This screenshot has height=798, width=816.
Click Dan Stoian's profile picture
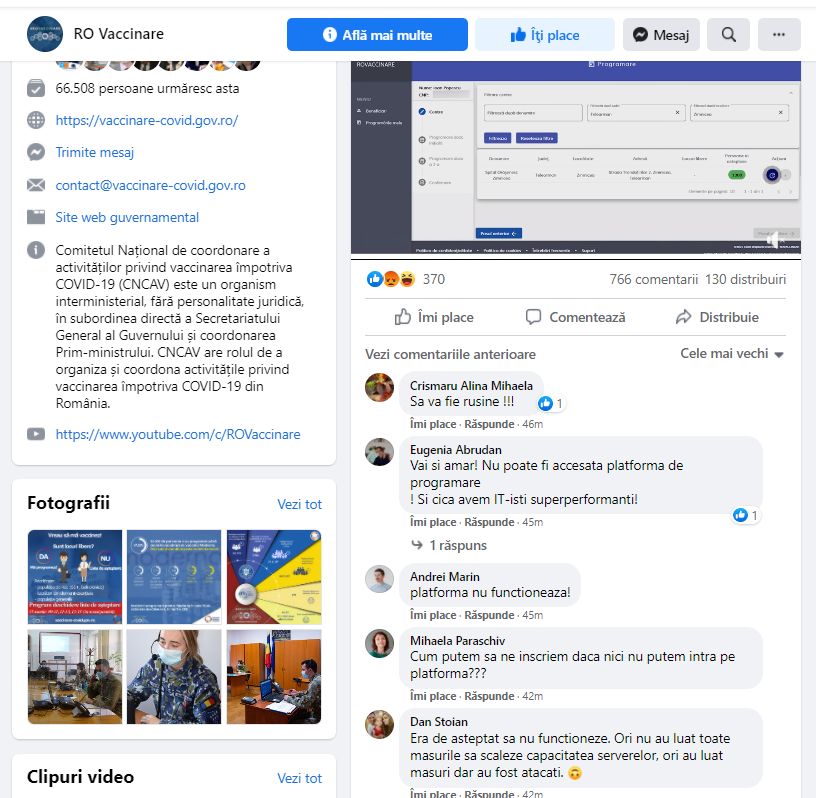tap(379, 724)
